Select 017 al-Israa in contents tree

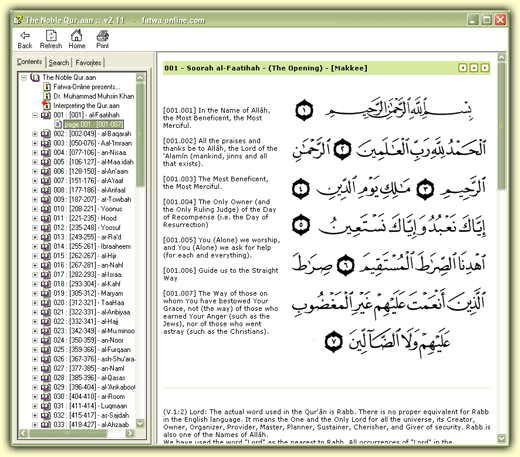(x=88, y=275)
